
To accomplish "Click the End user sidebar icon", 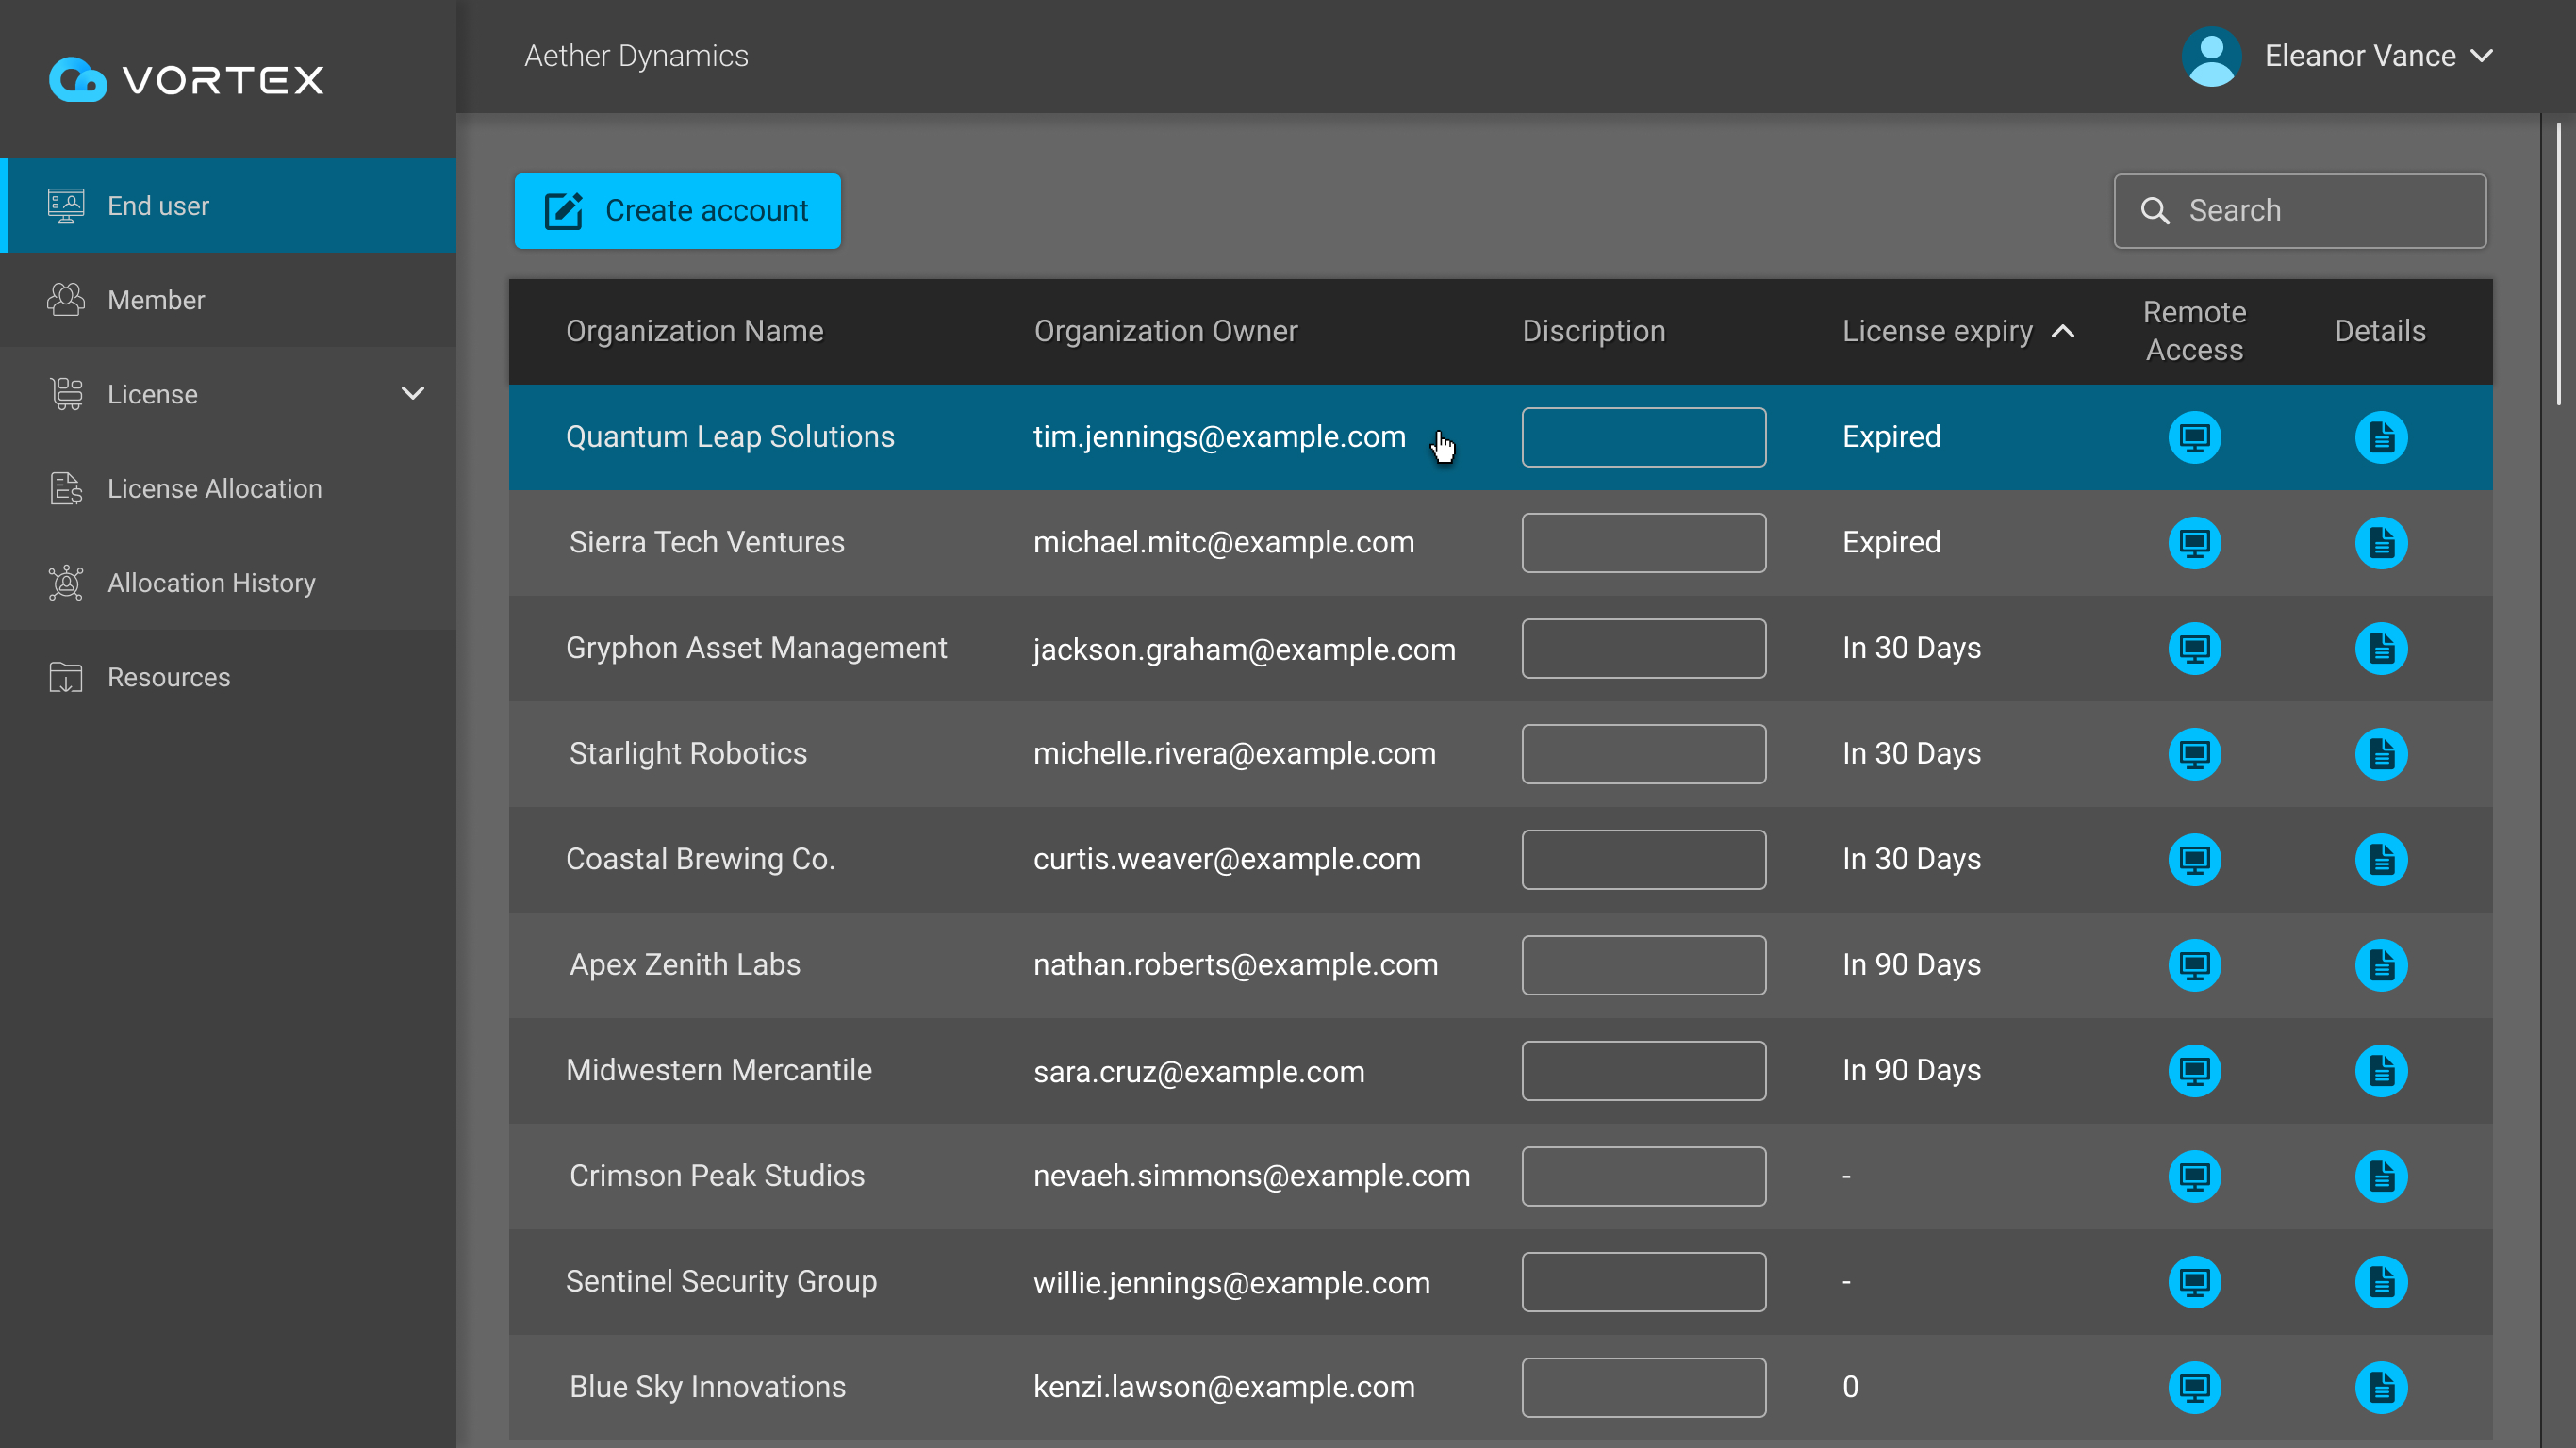I will click(64, 205).
